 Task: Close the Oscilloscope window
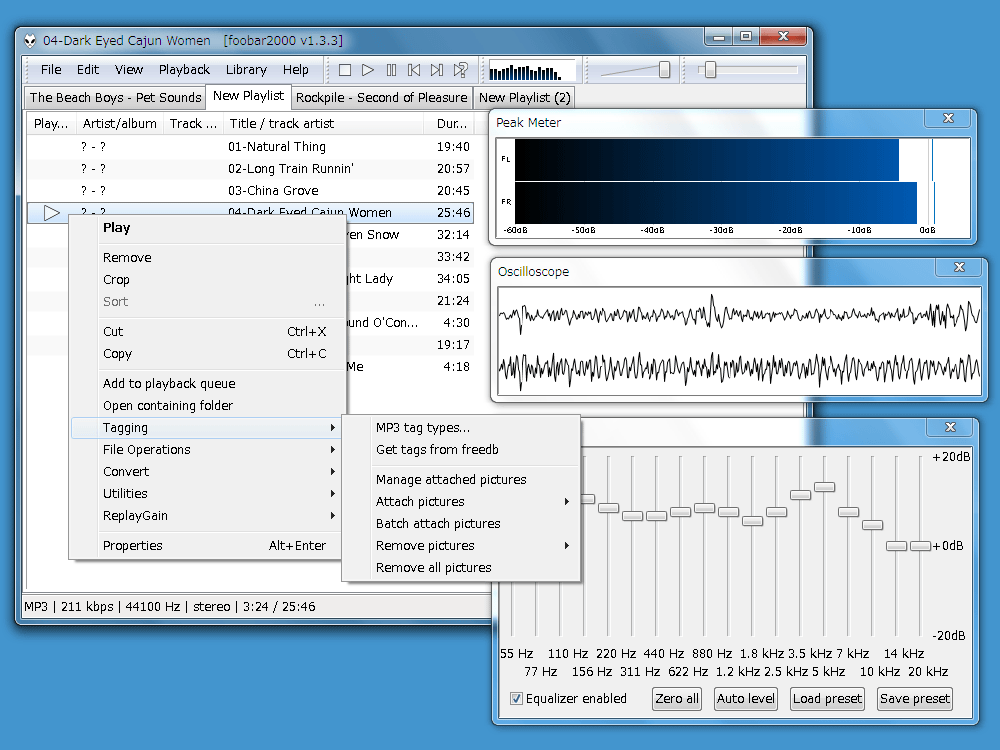959,267
